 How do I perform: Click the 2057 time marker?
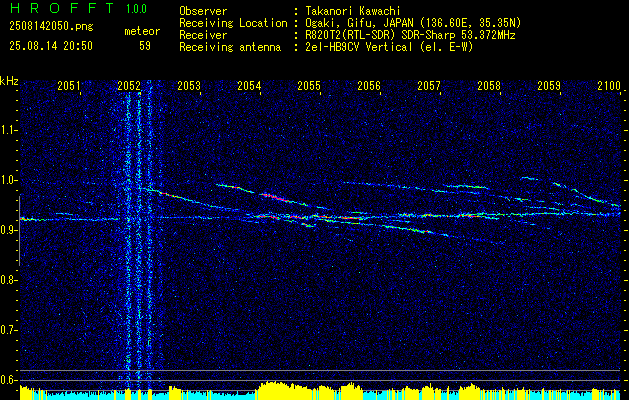point(429,85)
